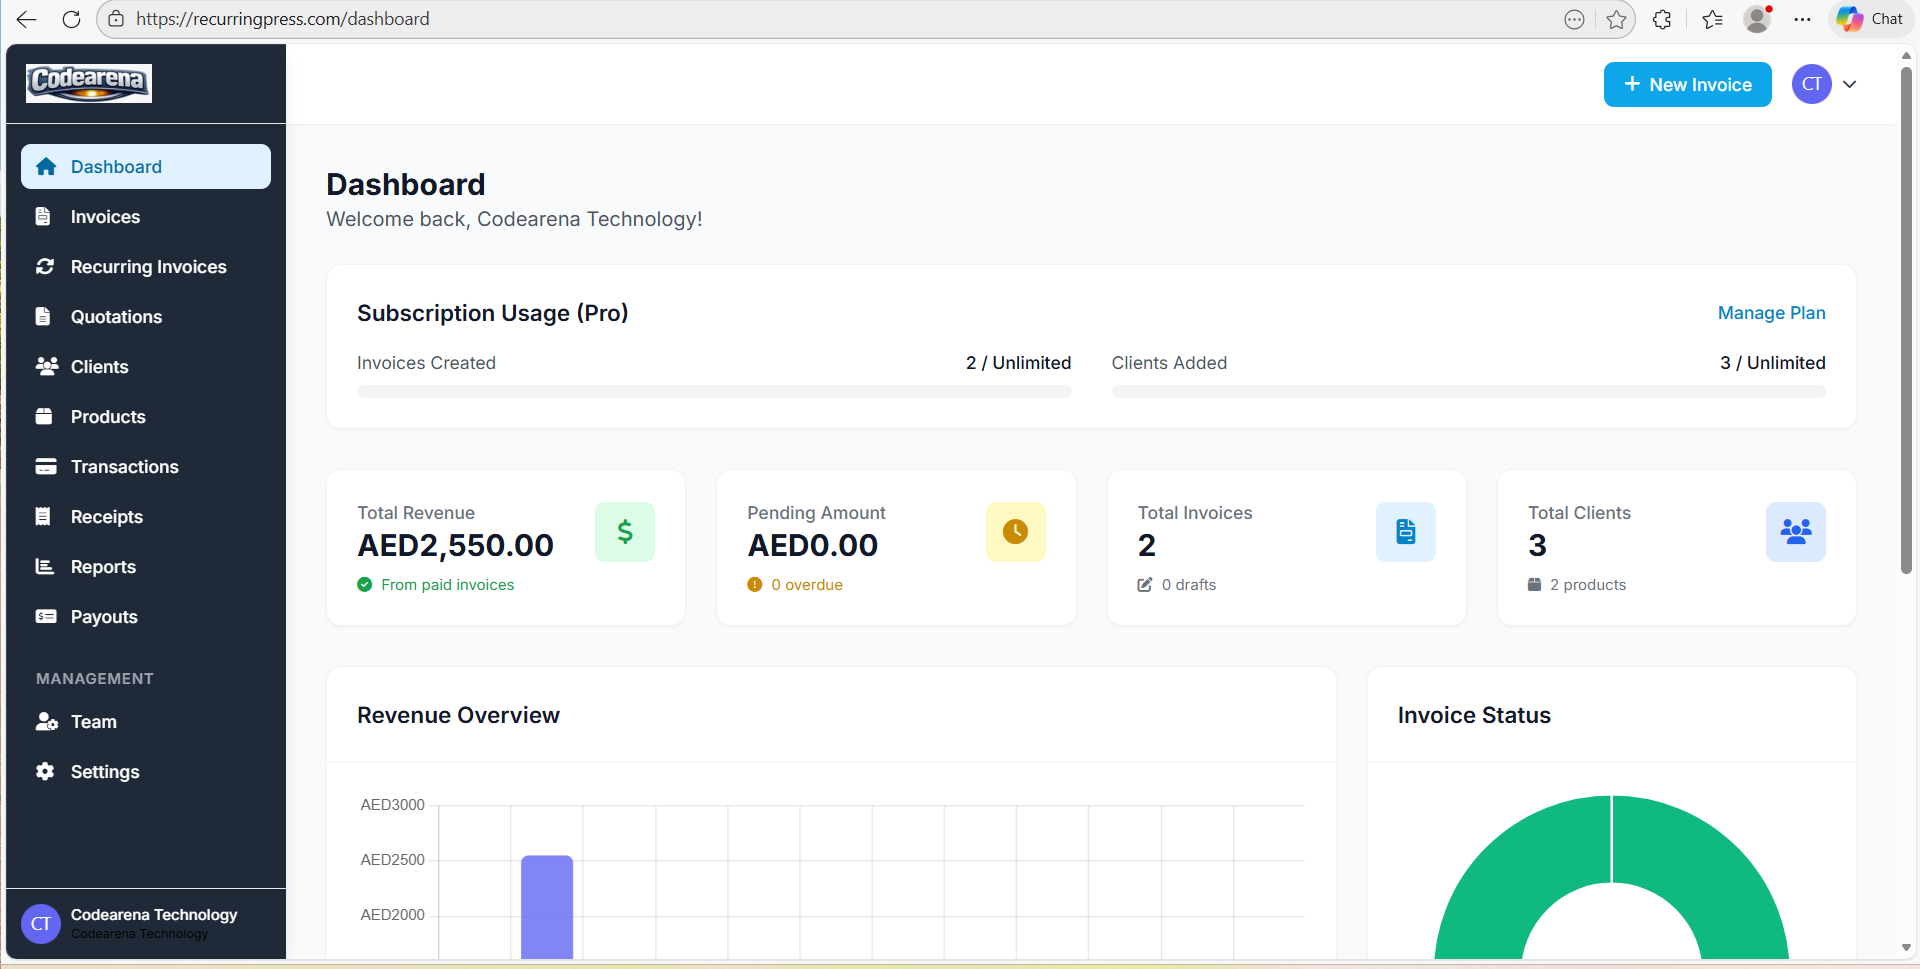This screenshot has width=1920, height=969.
Task: Select the Quotations icon
Action: pos(45,316)
